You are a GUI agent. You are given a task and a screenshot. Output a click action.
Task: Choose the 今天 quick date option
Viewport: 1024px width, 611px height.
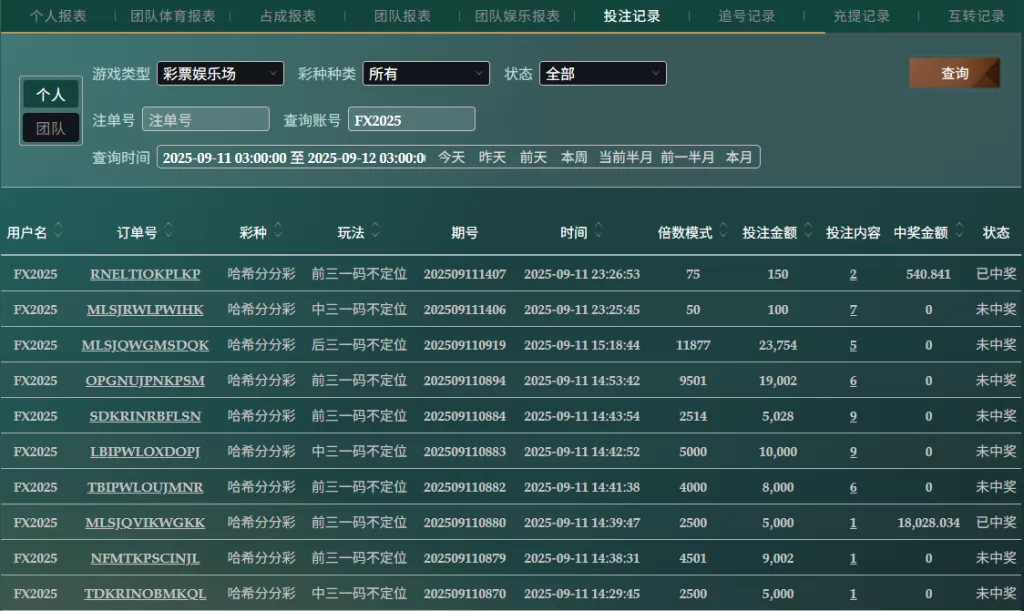(x=452, y=157)
